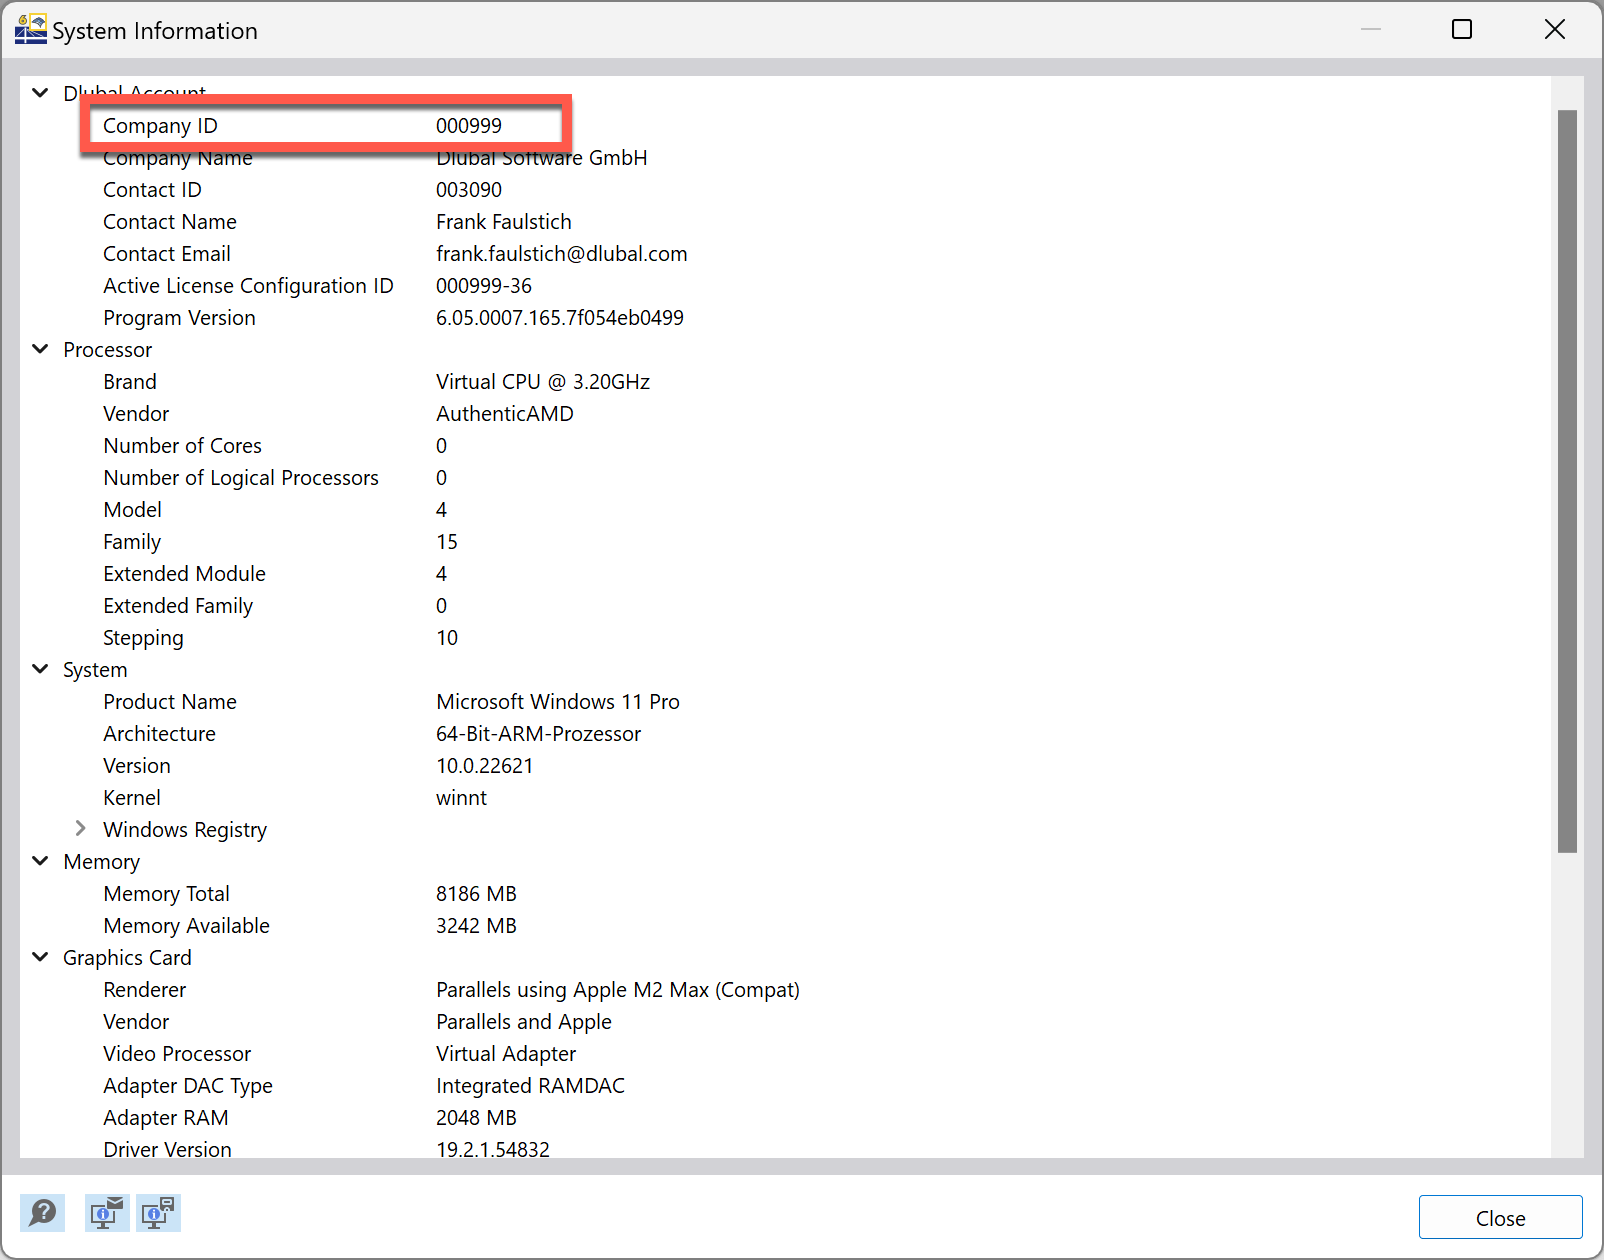The width and height of the screenshot is (1604, 1260).
Task: Select the Contact ID row
Action: coord(785,190)
